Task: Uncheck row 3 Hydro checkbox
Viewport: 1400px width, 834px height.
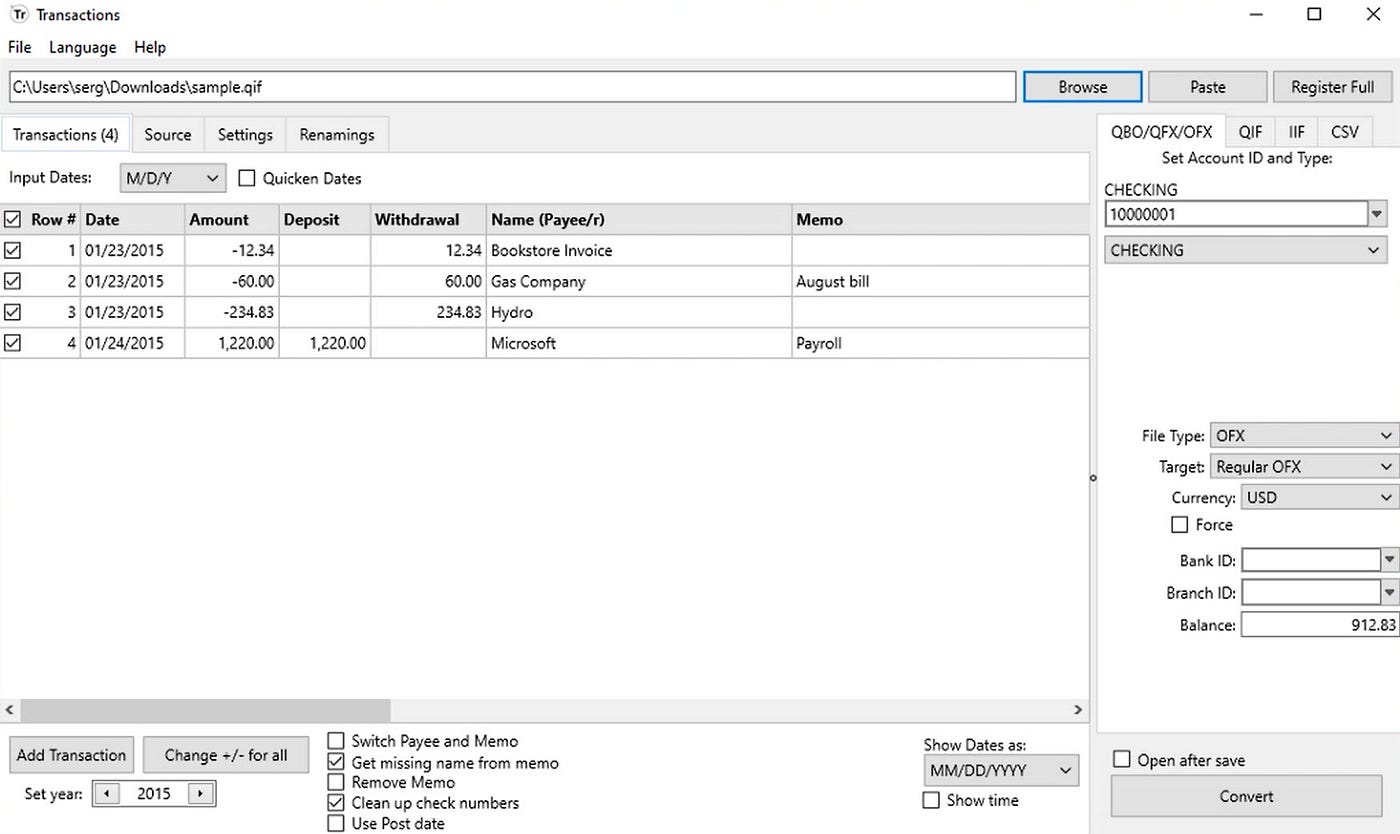Action: (13, 312)
